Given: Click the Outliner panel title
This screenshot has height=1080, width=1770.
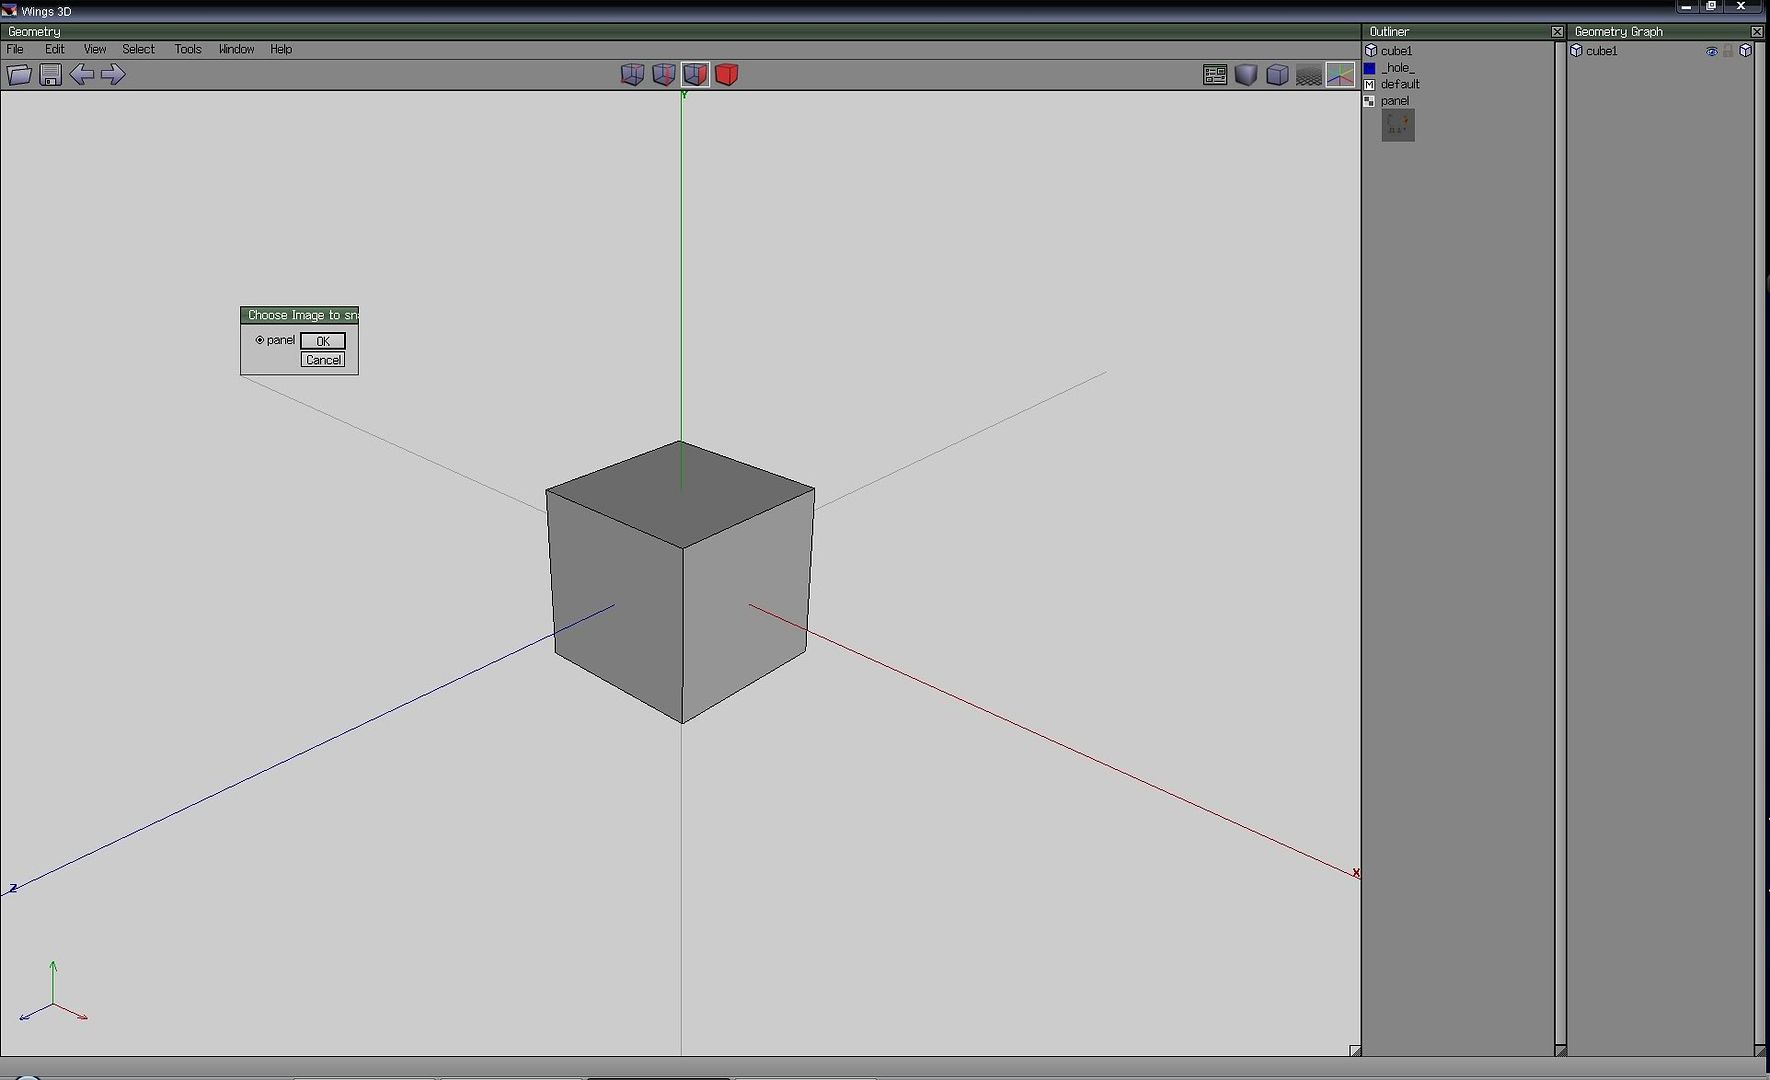Looking at the screenshot, I should click(1389, 32).
